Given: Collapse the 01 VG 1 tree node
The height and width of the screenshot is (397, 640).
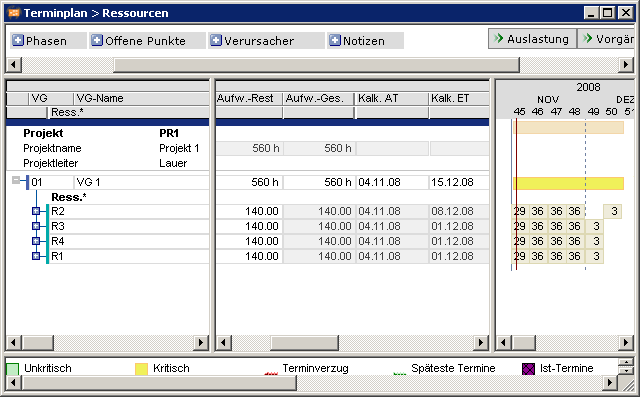Looking at the screenshot, I should click(x=16, y=180).
